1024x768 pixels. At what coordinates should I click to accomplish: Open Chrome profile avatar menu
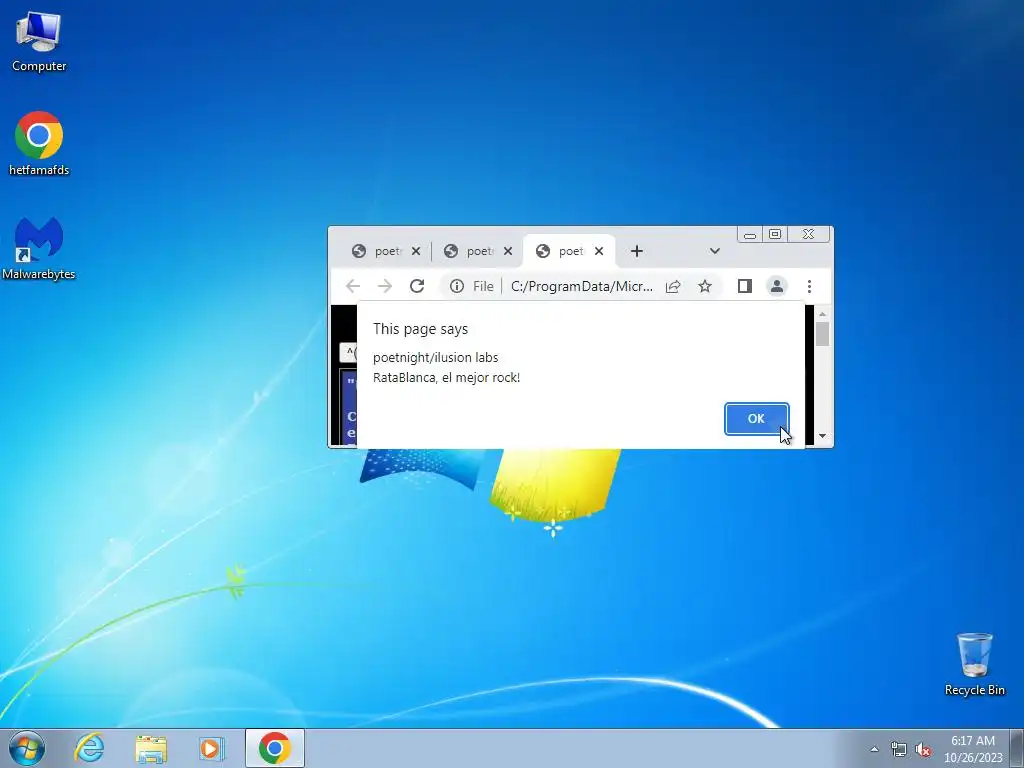[x=776, y=286]
